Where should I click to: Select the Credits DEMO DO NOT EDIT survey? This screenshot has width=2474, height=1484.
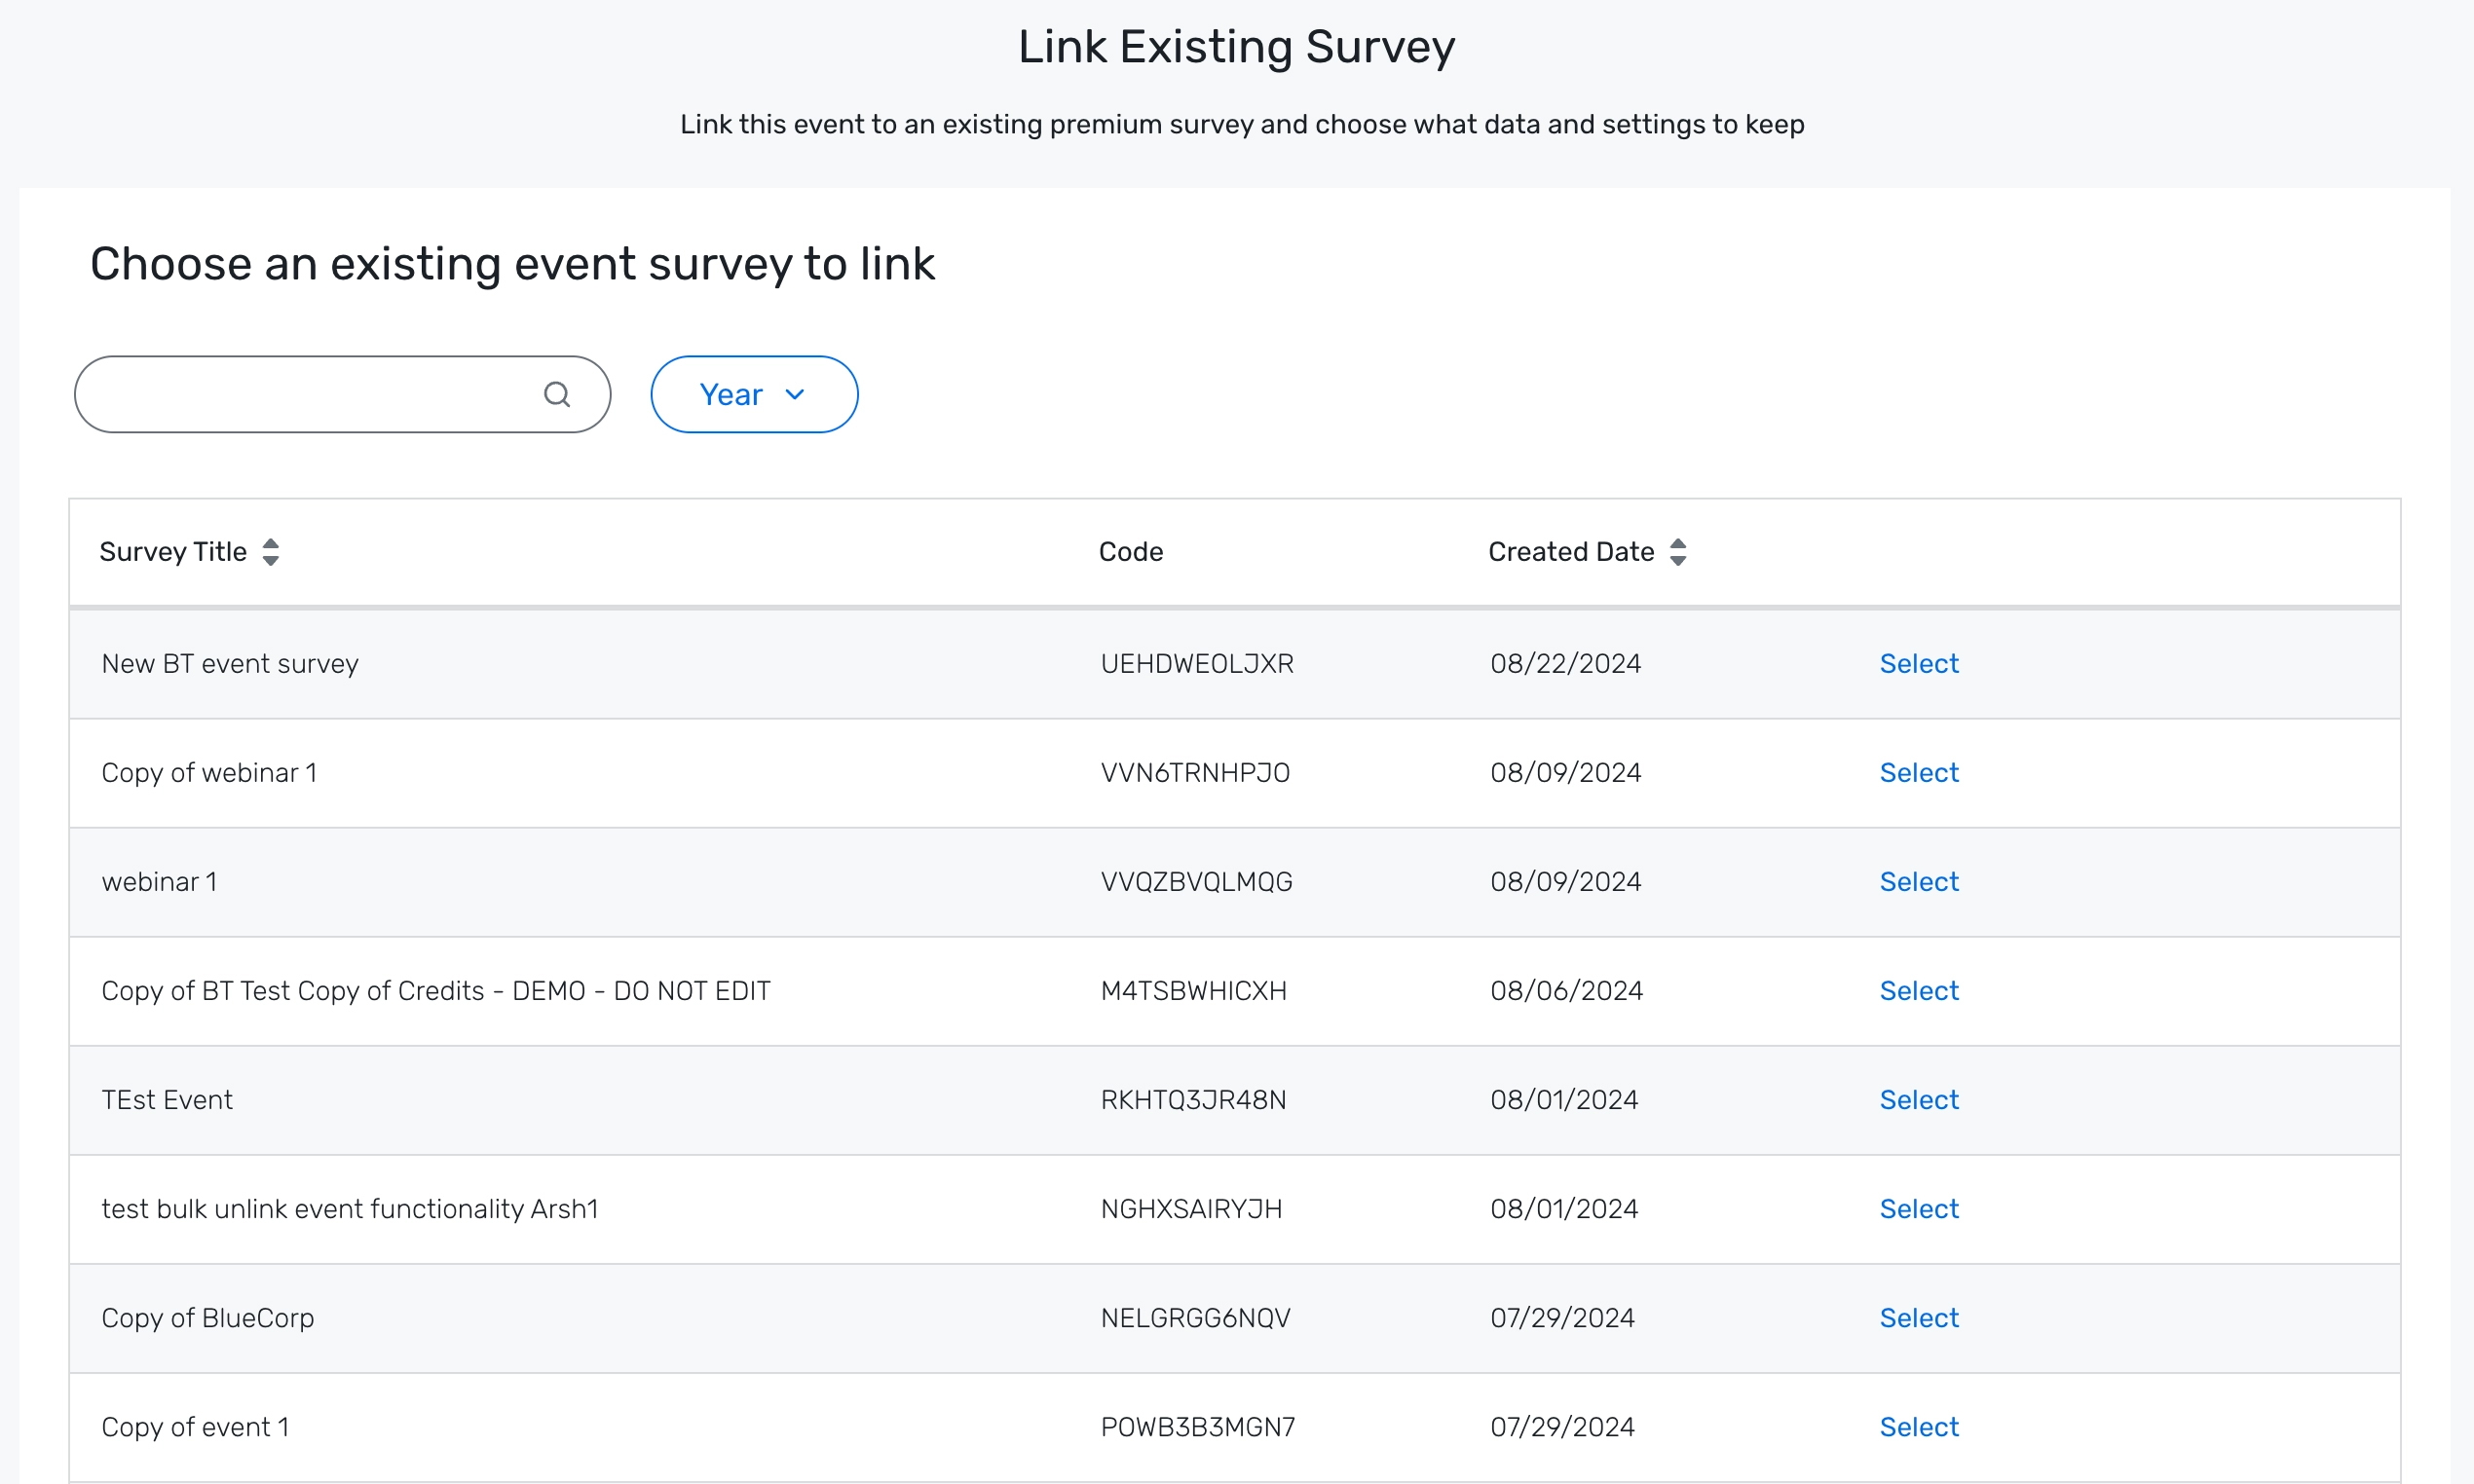(1918, 990)
